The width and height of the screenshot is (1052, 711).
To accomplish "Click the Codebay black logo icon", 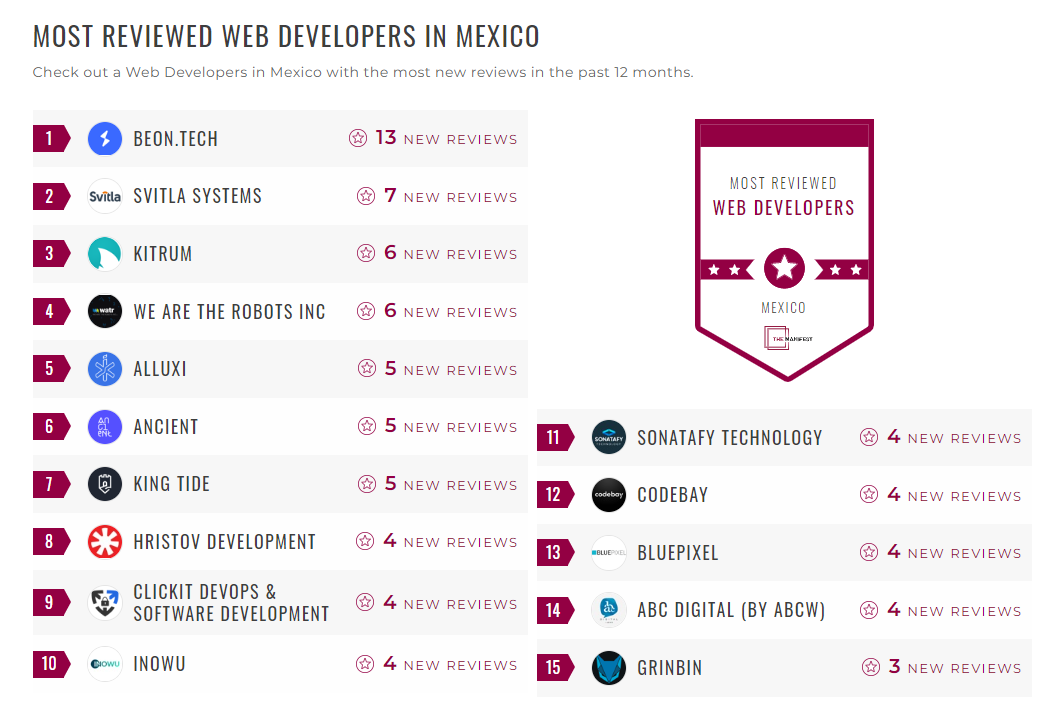I will tap(609, 495).
